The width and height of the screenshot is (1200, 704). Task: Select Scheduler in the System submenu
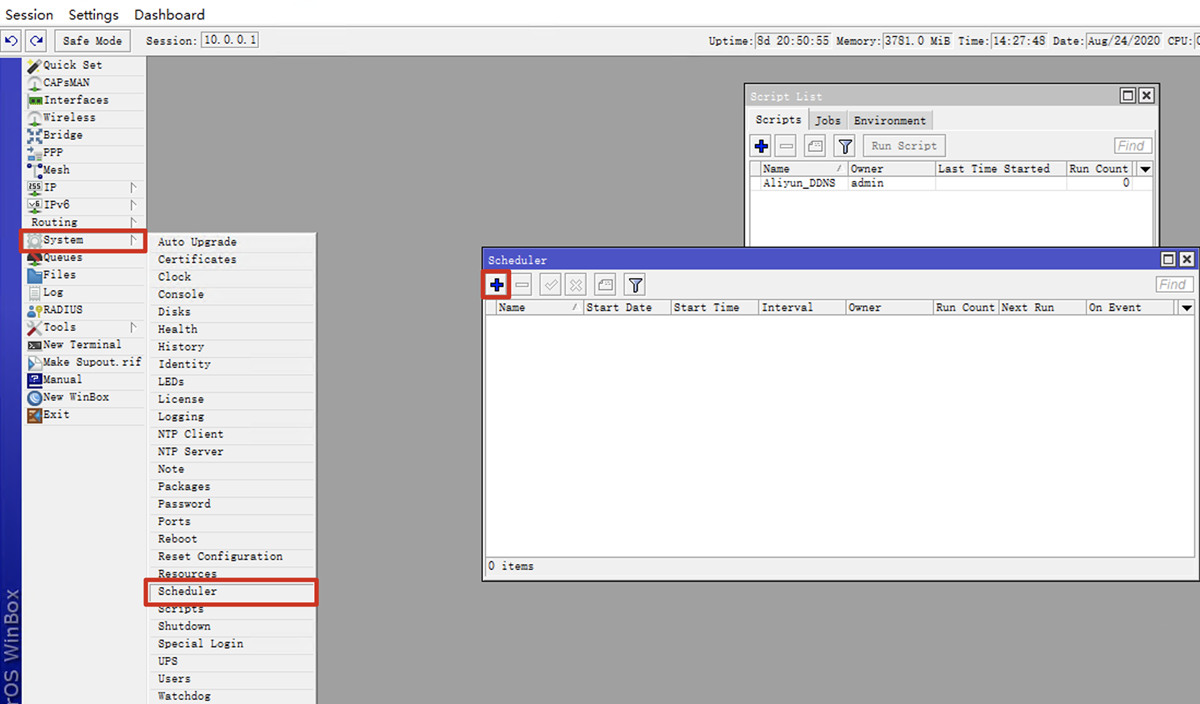187,591
